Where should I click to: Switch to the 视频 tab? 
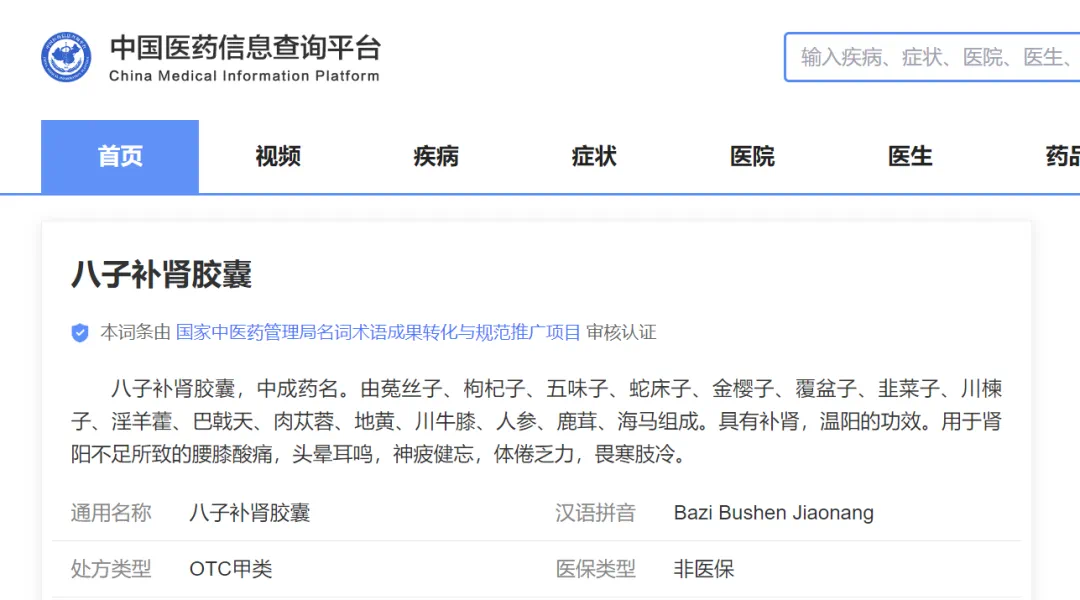277,156
